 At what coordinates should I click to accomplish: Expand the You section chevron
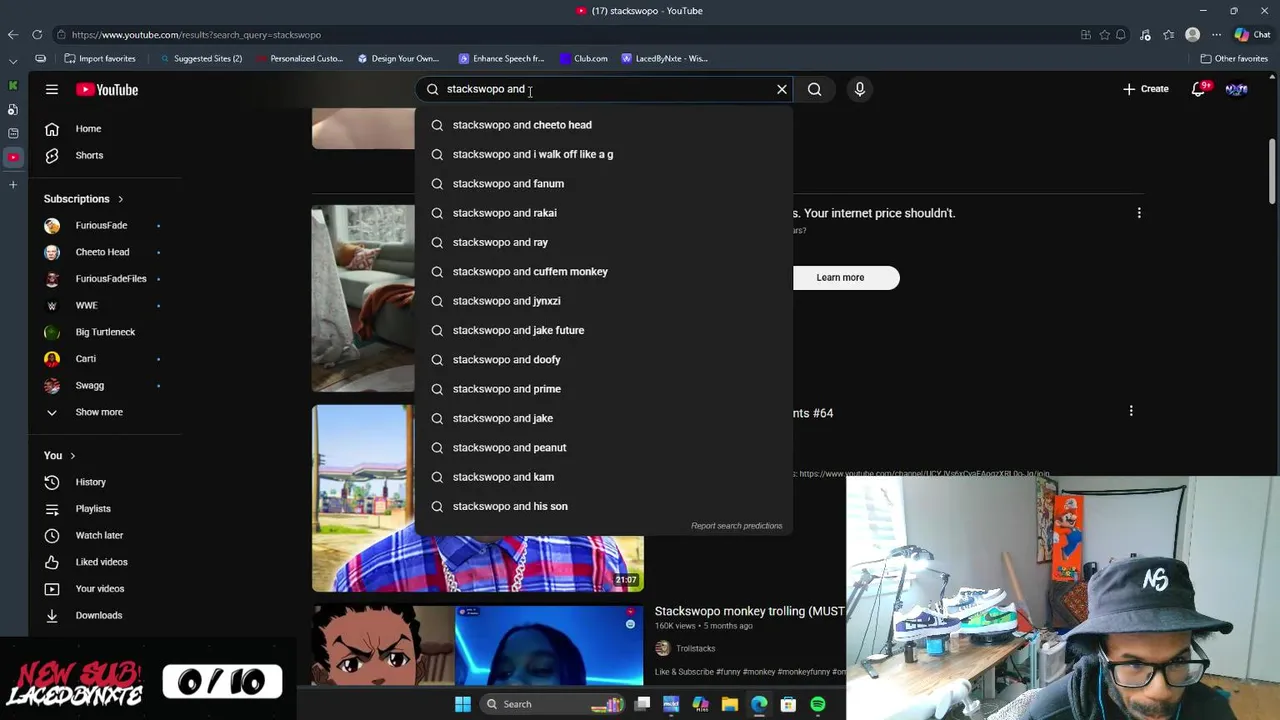[x=72, y=456]
